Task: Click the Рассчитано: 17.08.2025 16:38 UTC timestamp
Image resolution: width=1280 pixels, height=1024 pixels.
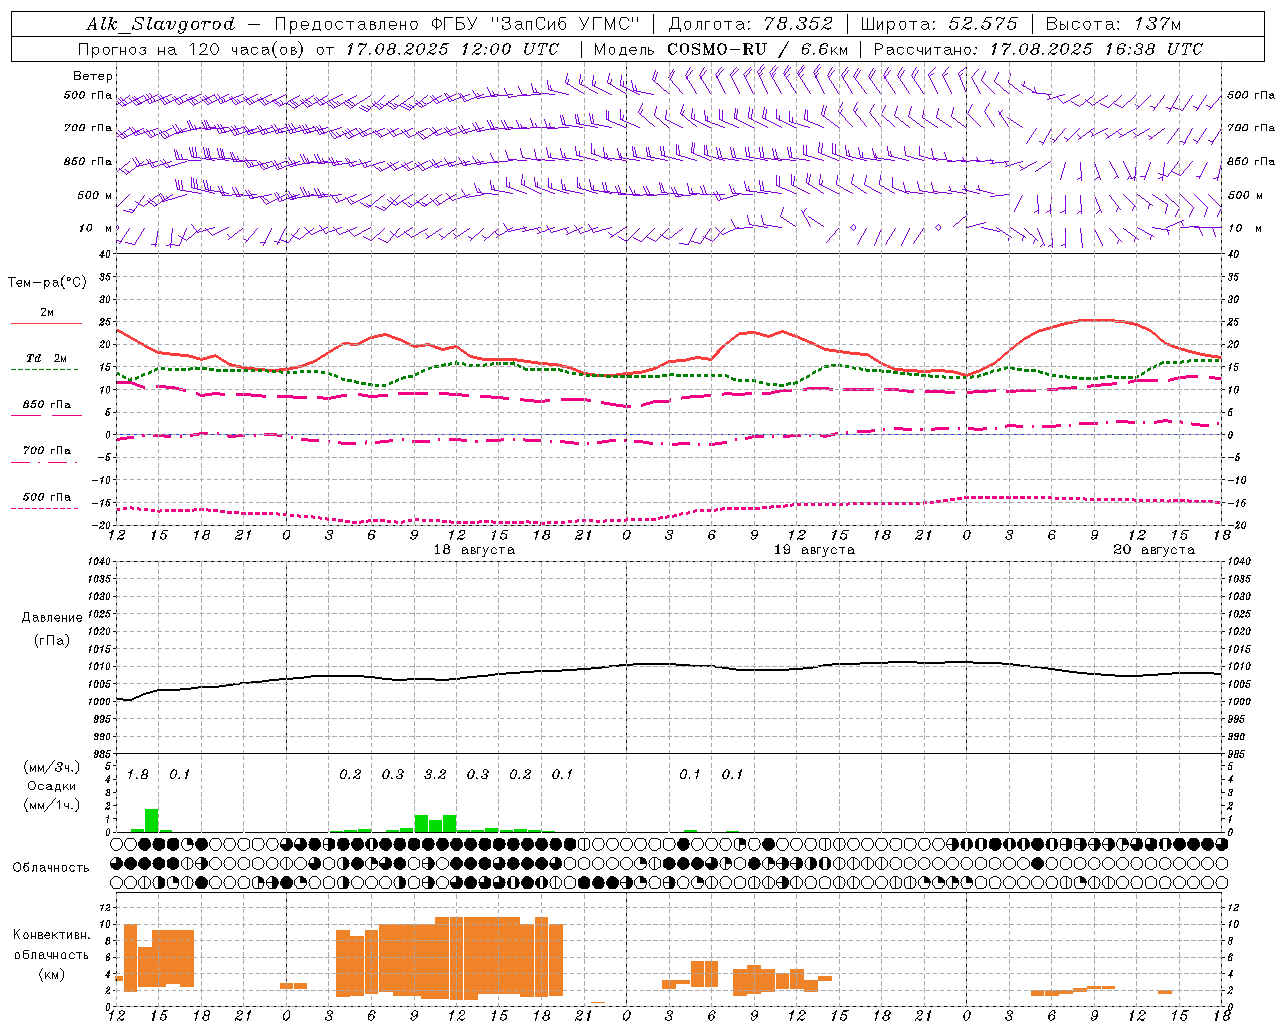Action: point(1038,49)
